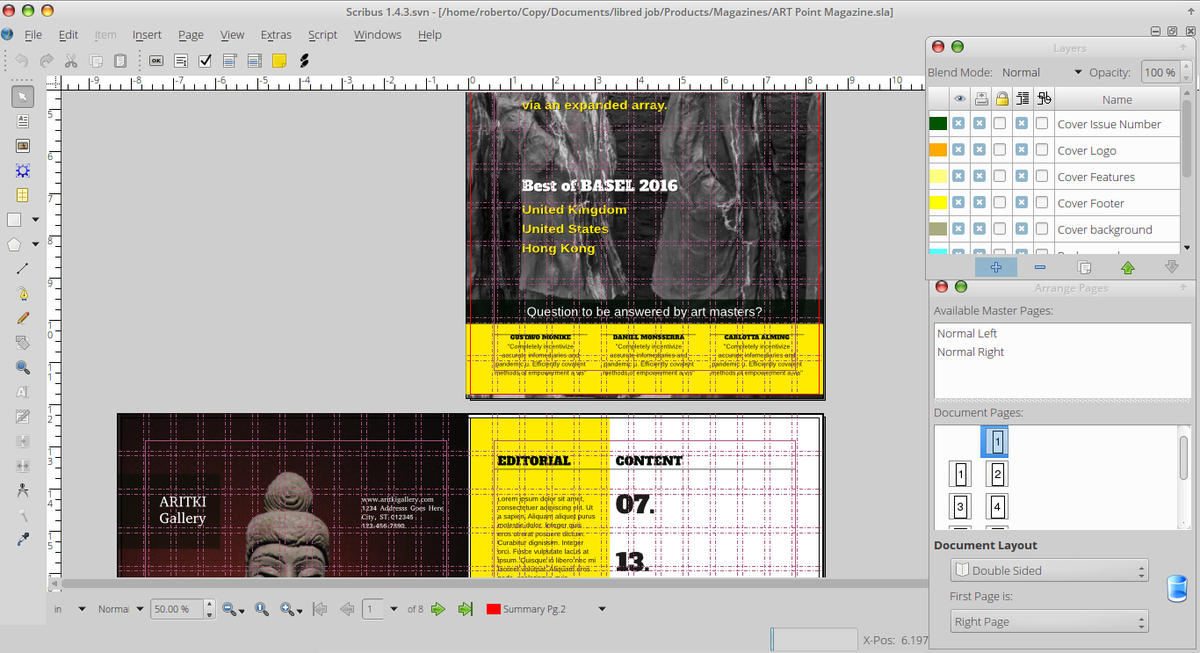The height and width of the screenshot is (653, 1200).
Task: Toggle visibility of Cover Features layer
Action: (958, 177)
